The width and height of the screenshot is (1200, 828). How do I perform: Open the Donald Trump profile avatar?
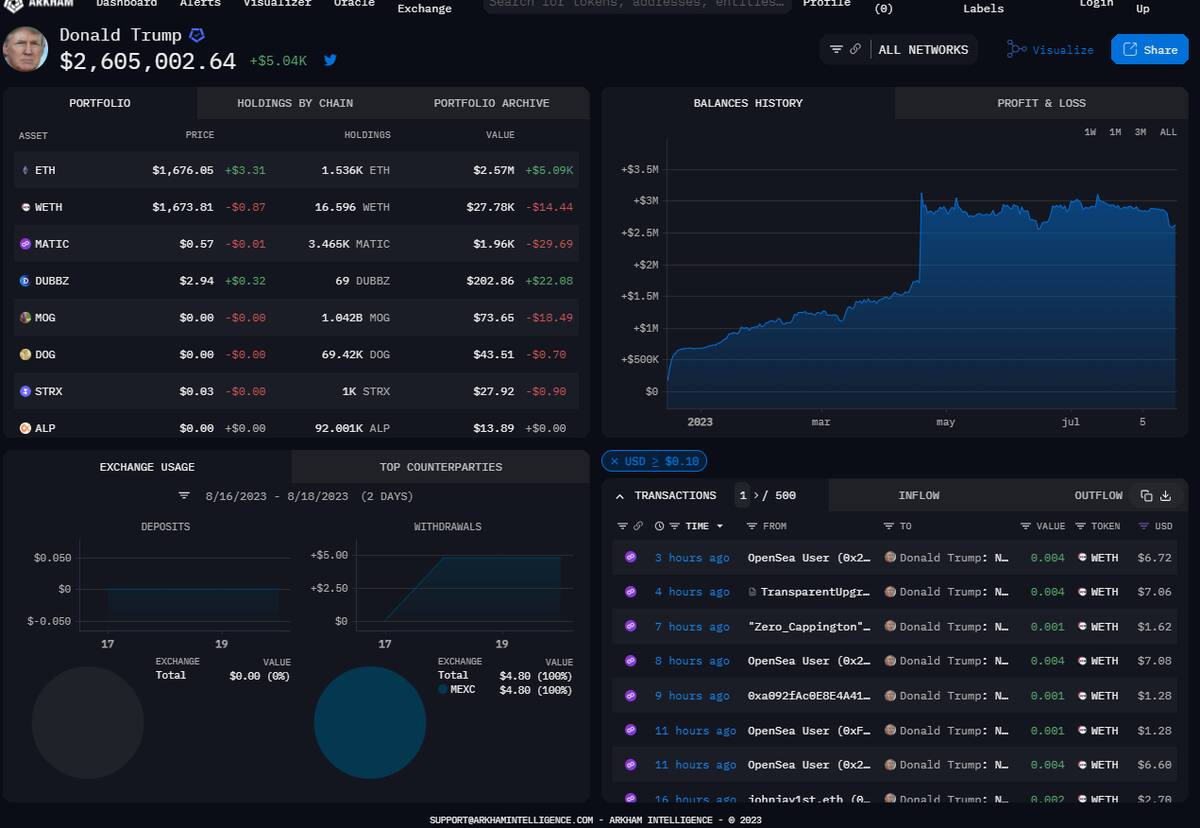click(26, 48)
